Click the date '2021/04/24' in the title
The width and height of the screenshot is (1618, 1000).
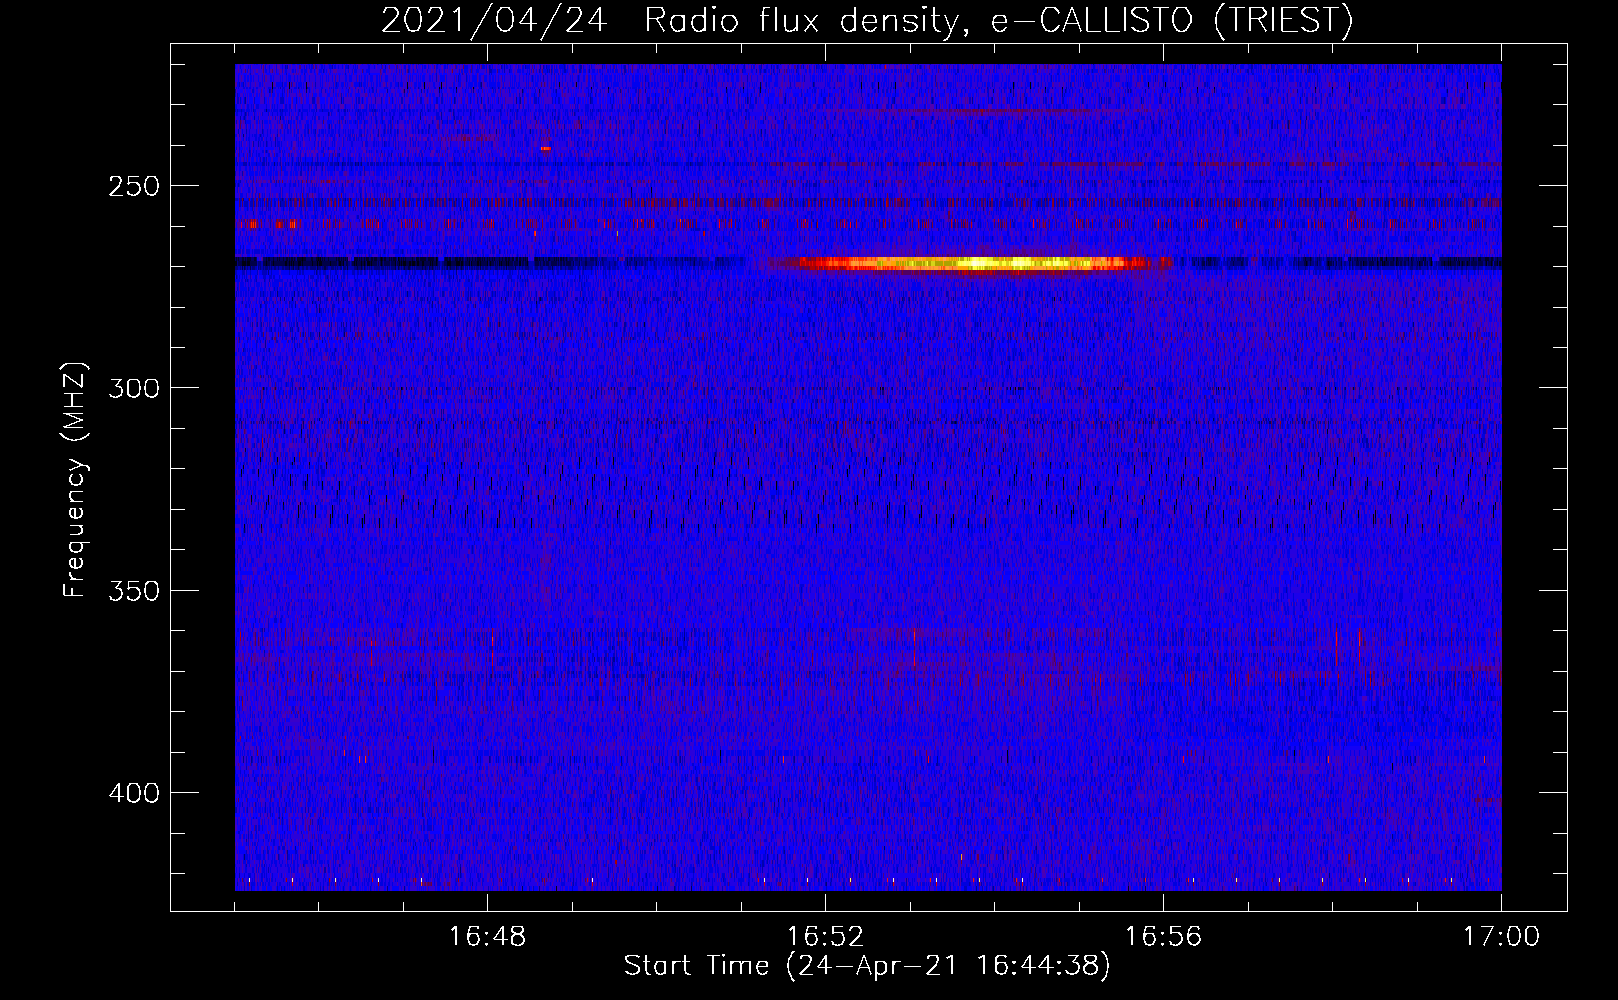coord(494,20)
